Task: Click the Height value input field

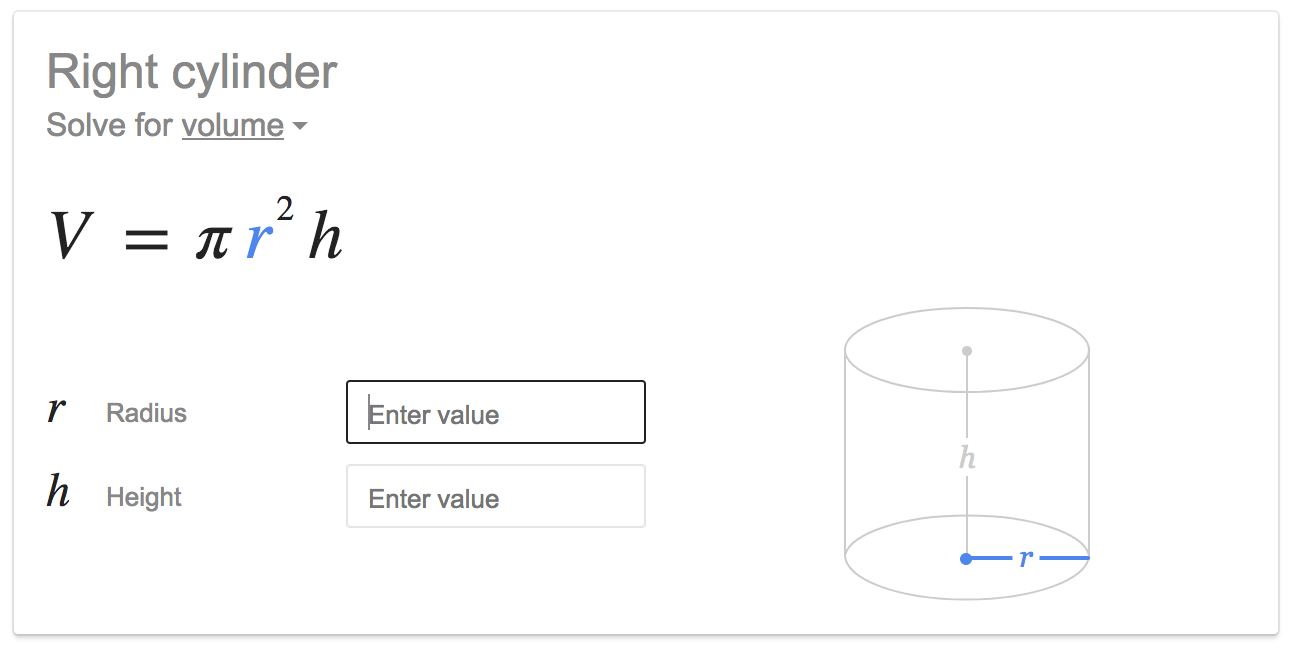Action: (495, 496)
